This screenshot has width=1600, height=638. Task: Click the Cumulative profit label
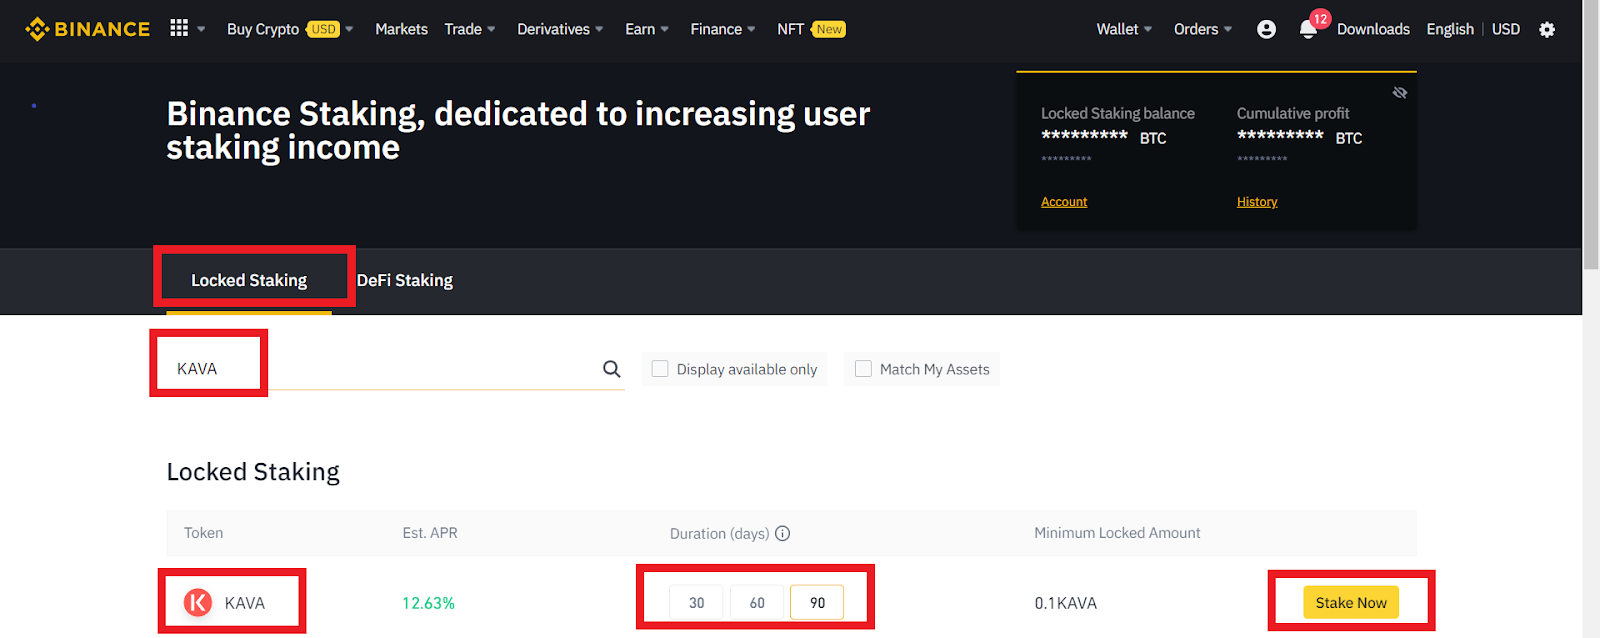pyautogui.click(x=1293, y=113)
